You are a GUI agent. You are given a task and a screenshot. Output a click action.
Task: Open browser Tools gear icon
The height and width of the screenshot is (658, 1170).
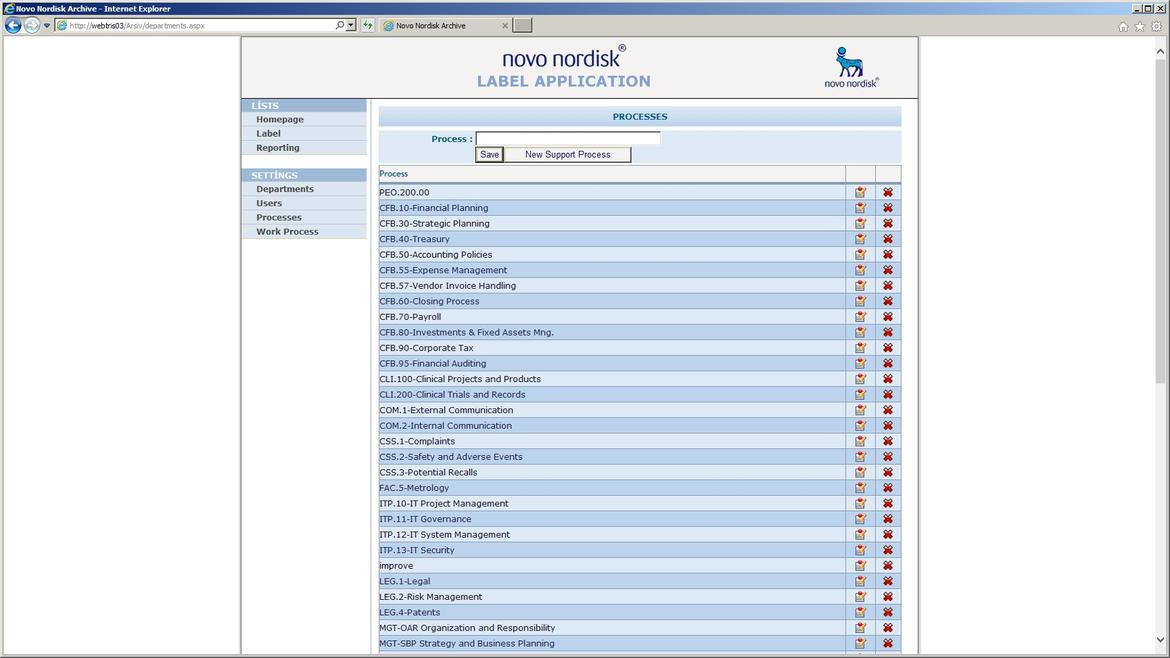tap(1157, 26)
